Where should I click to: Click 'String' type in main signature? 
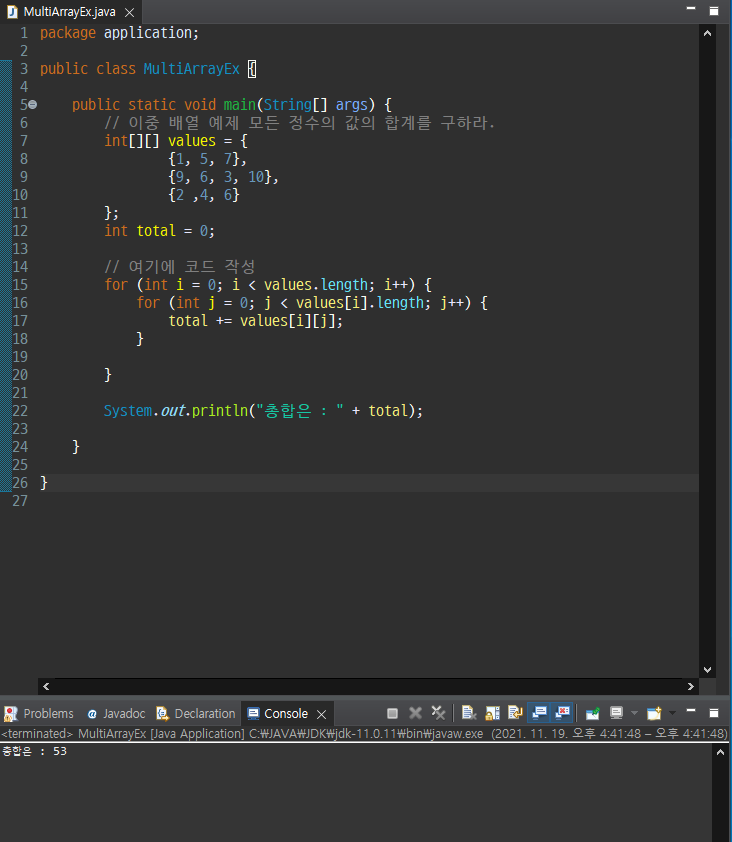pyautogui.click(x=288, y=105)
